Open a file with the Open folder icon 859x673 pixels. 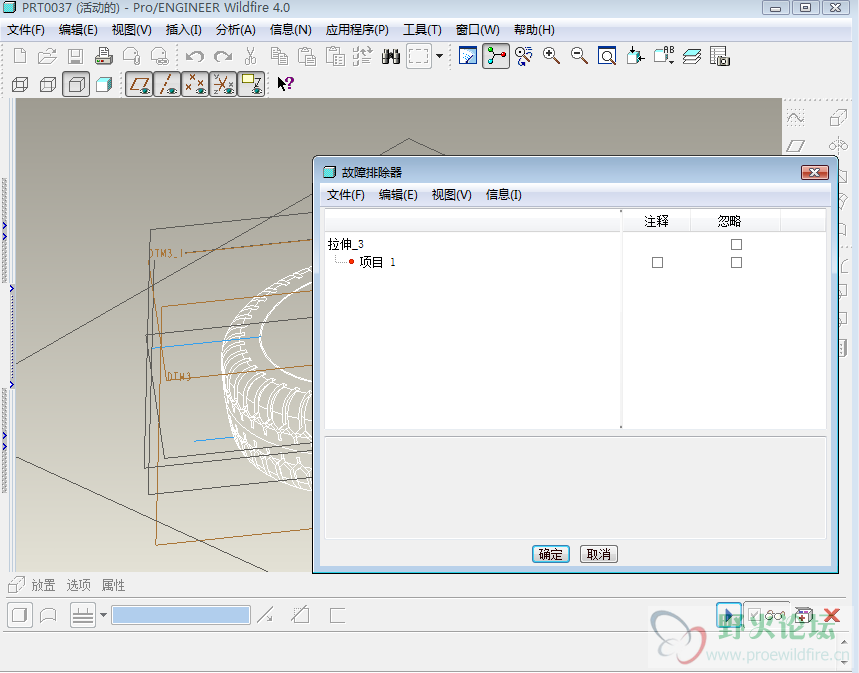pos(48,56)
